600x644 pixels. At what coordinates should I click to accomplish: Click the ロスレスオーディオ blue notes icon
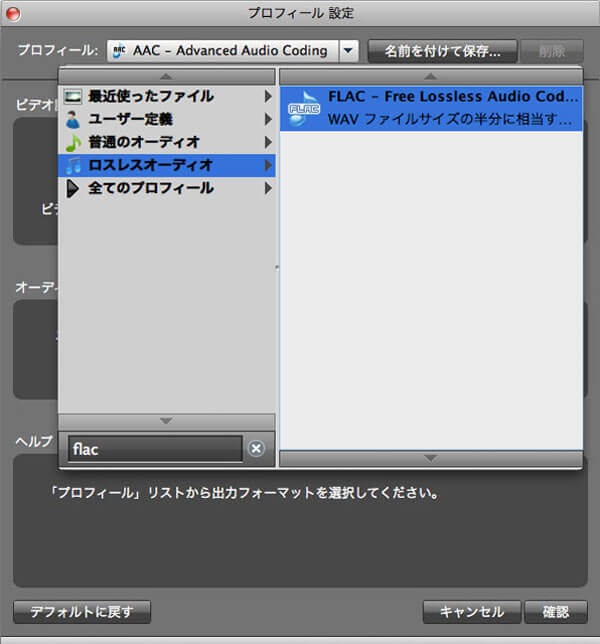(x=74, y=166)
